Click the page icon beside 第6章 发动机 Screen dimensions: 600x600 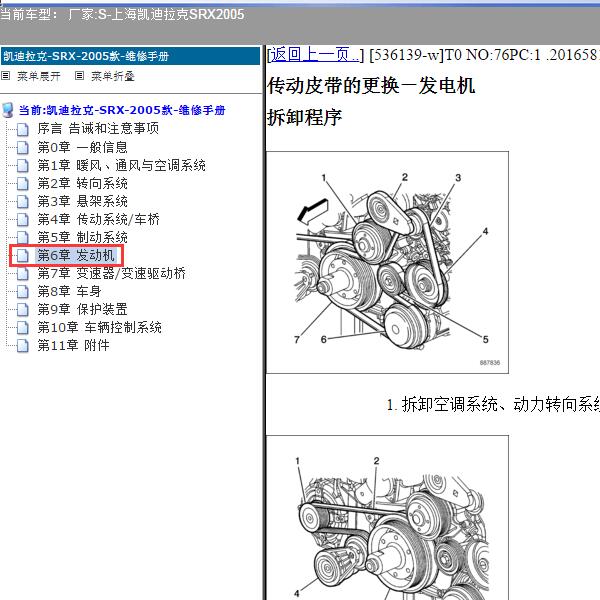pyautogui.click(x=23, y=256)
